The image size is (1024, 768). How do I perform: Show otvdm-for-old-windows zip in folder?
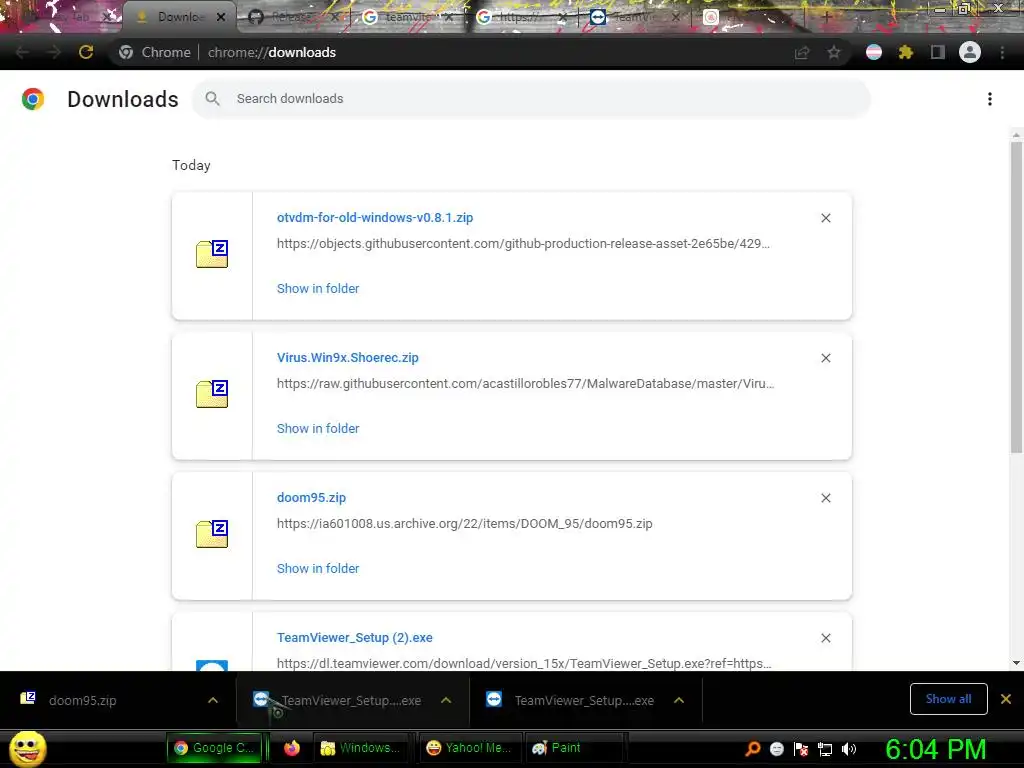pos(318,288)
